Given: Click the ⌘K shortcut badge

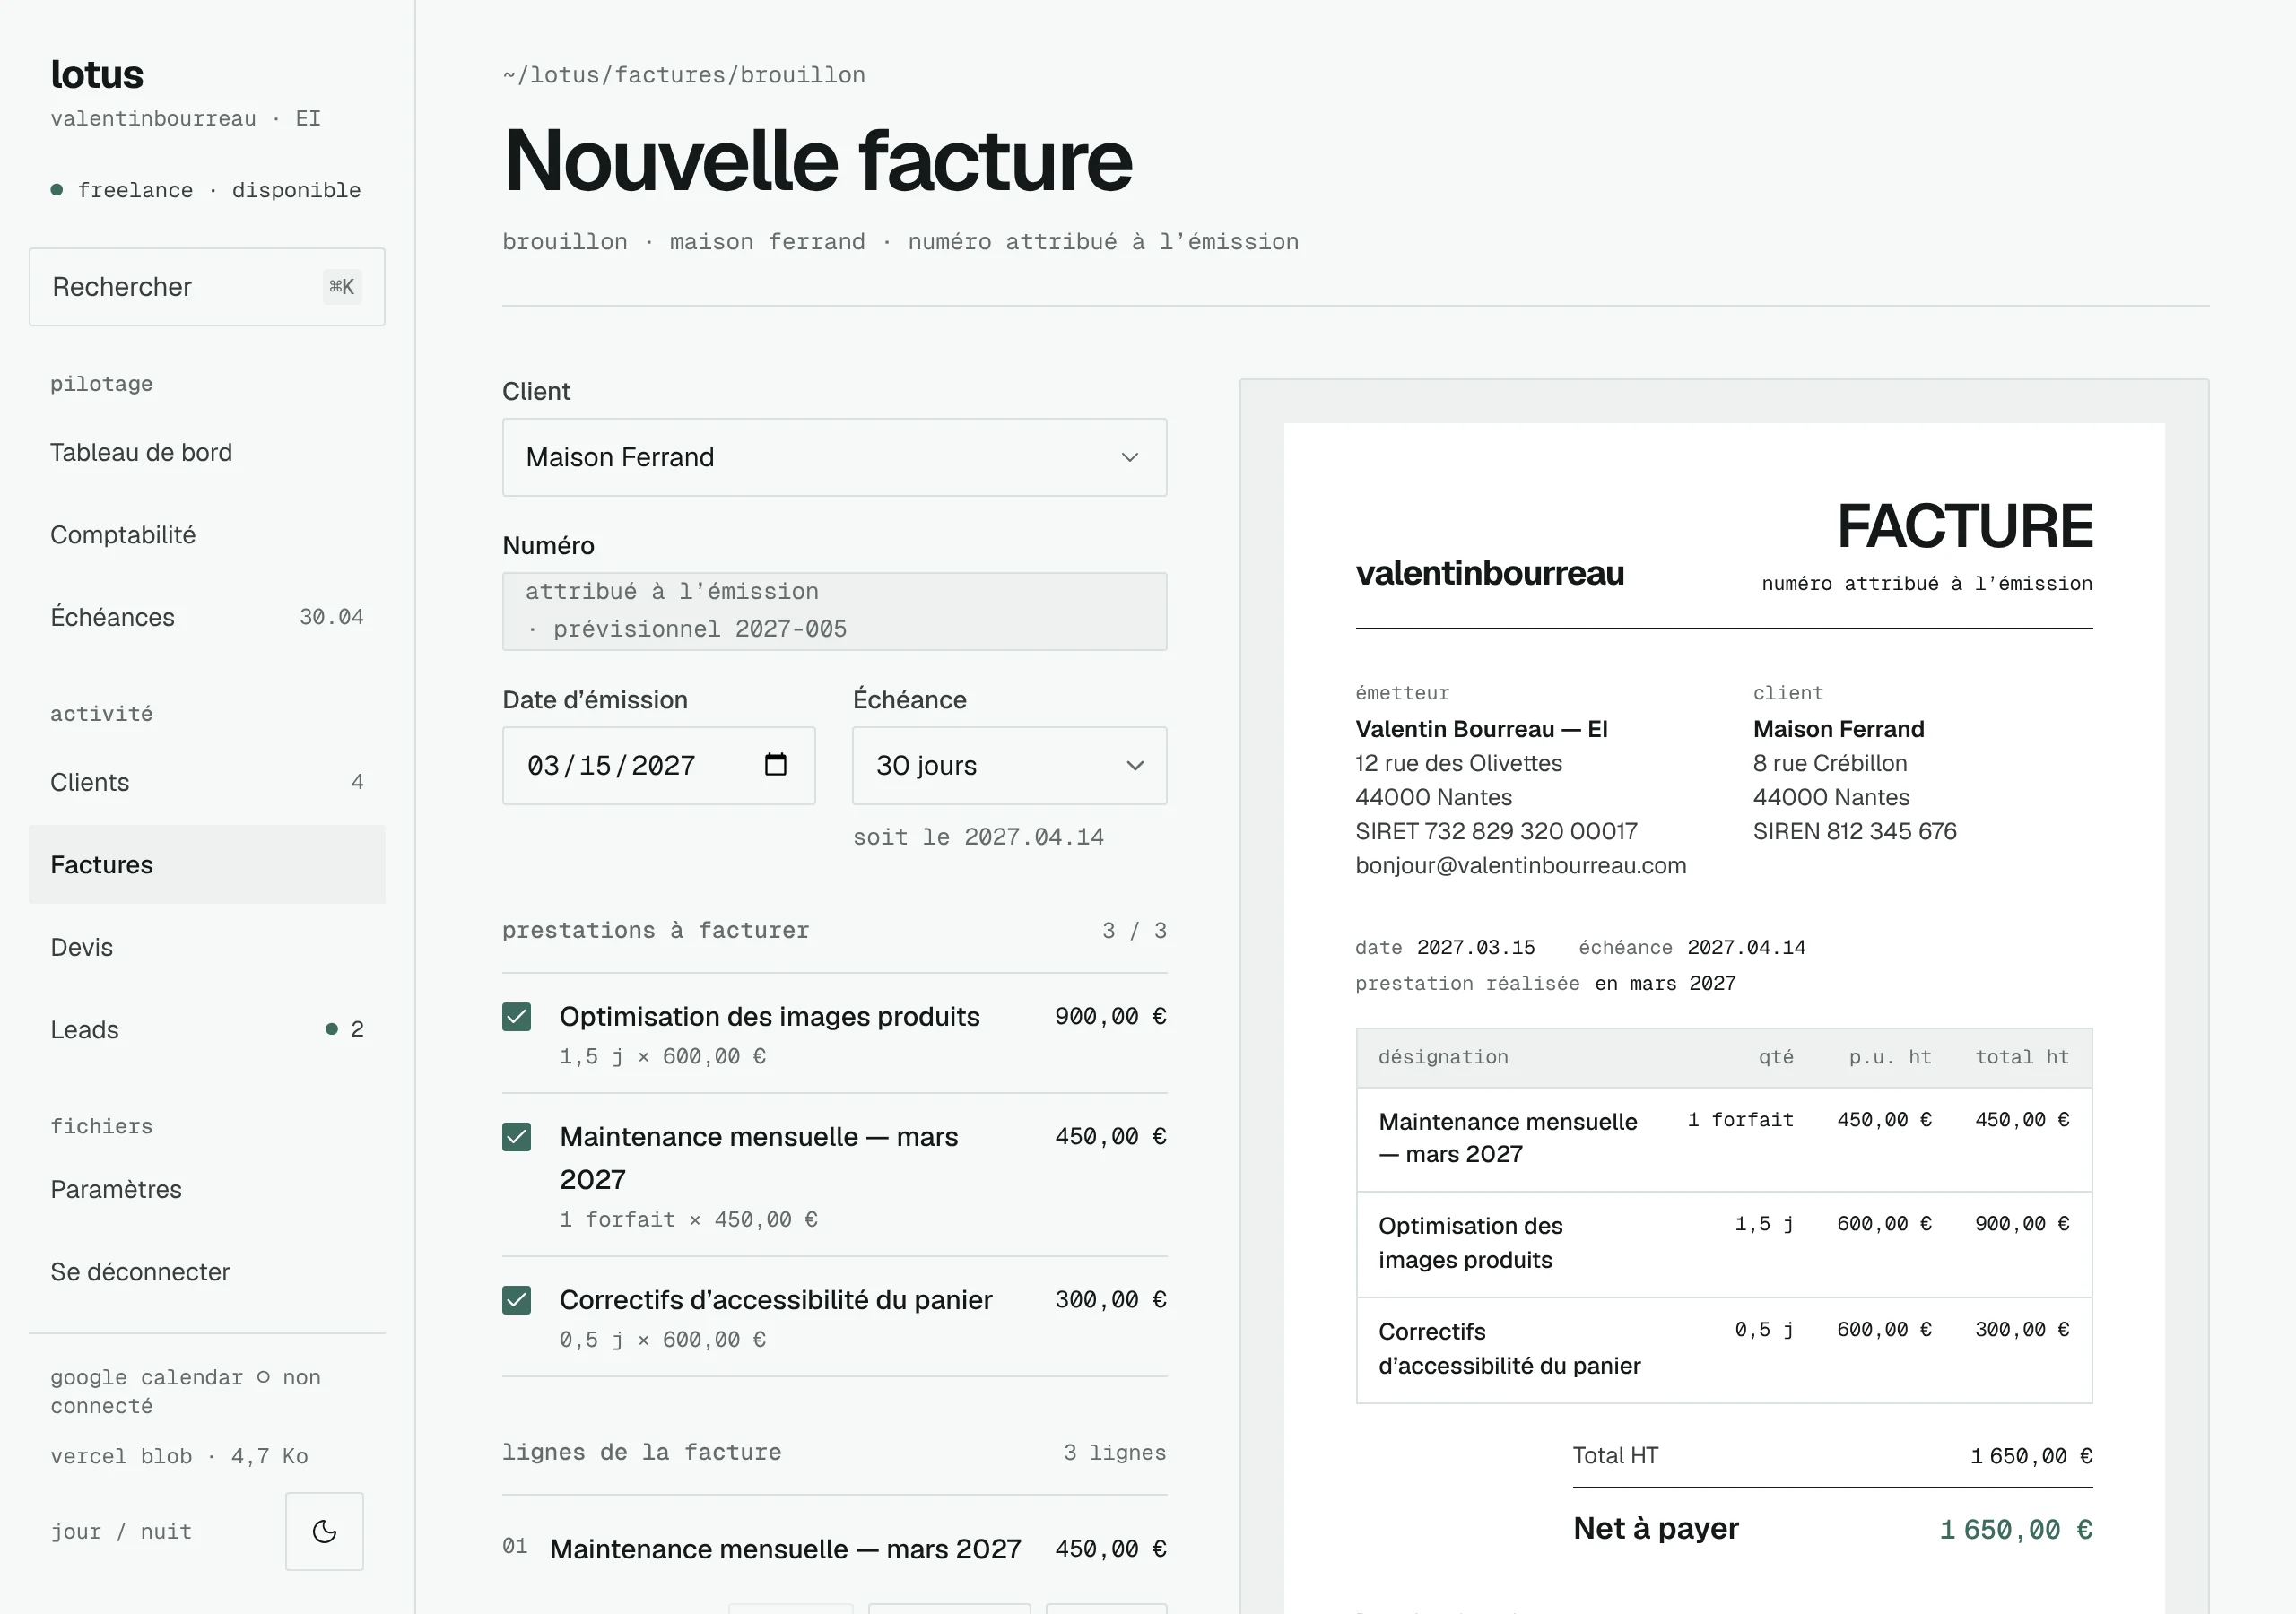Looking at the screenshot, I should tap(342, 287).
